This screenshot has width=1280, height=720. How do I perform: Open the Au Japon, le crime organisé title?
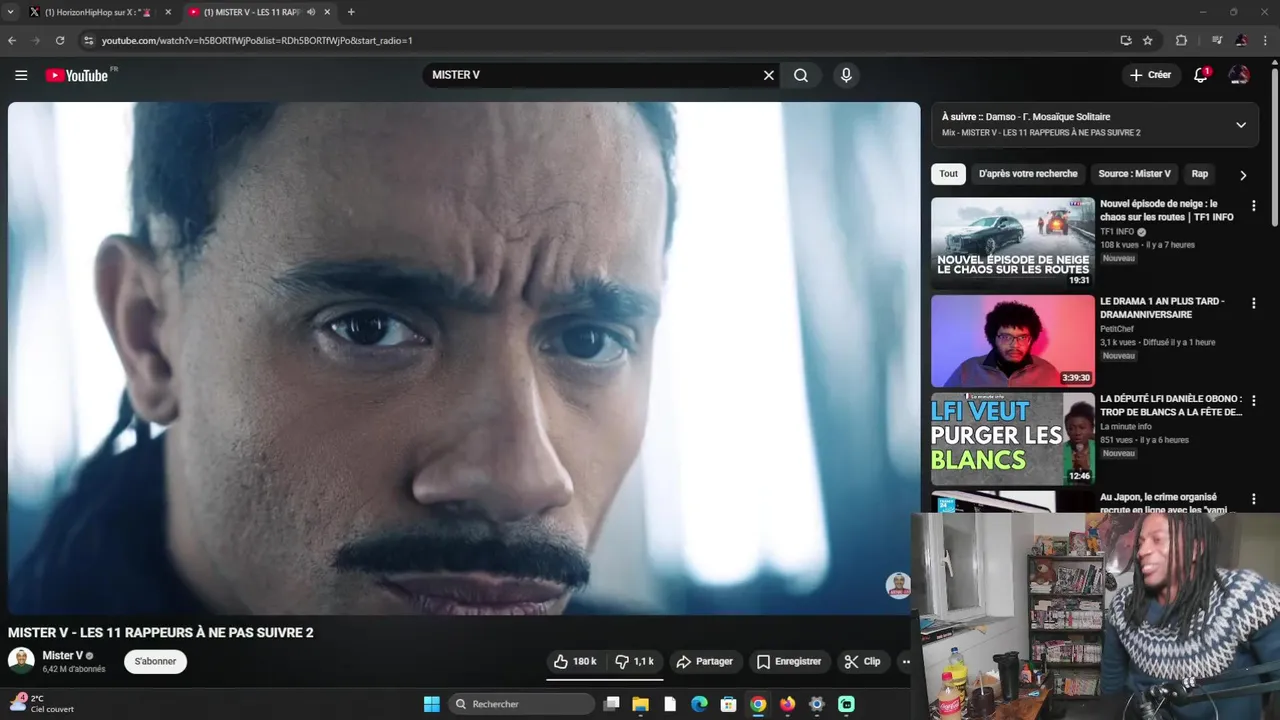1165,503
